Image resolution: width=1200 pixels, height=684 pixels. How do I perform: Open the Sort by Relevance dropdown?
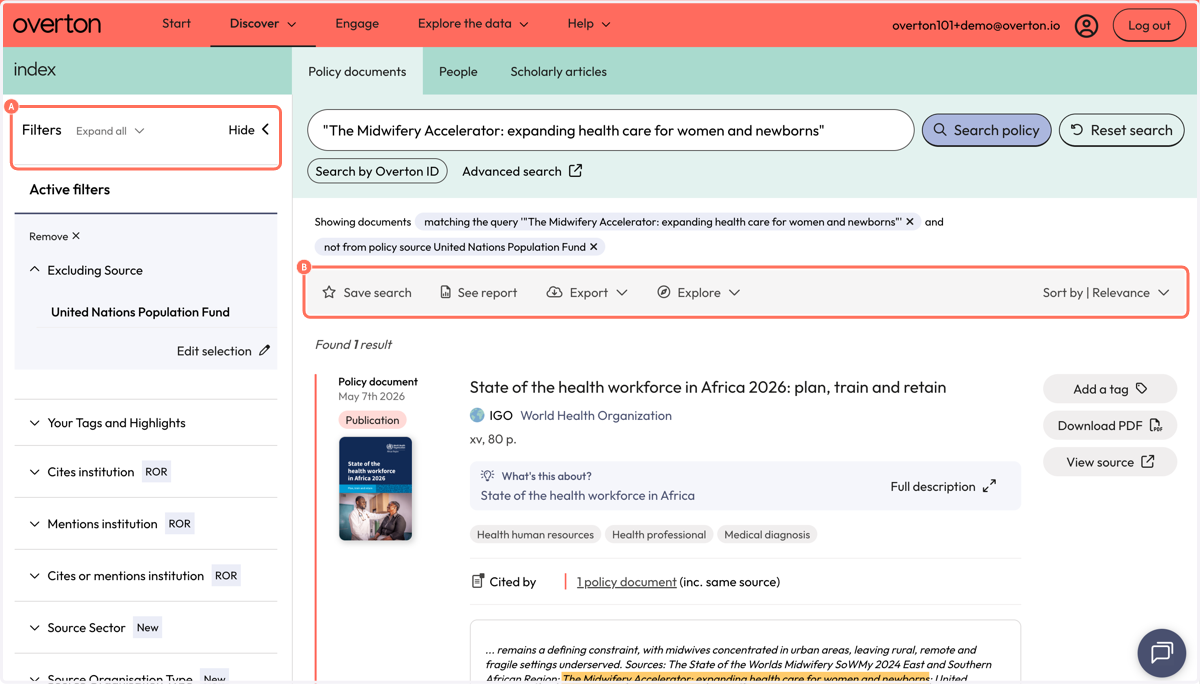(1105, 293)
